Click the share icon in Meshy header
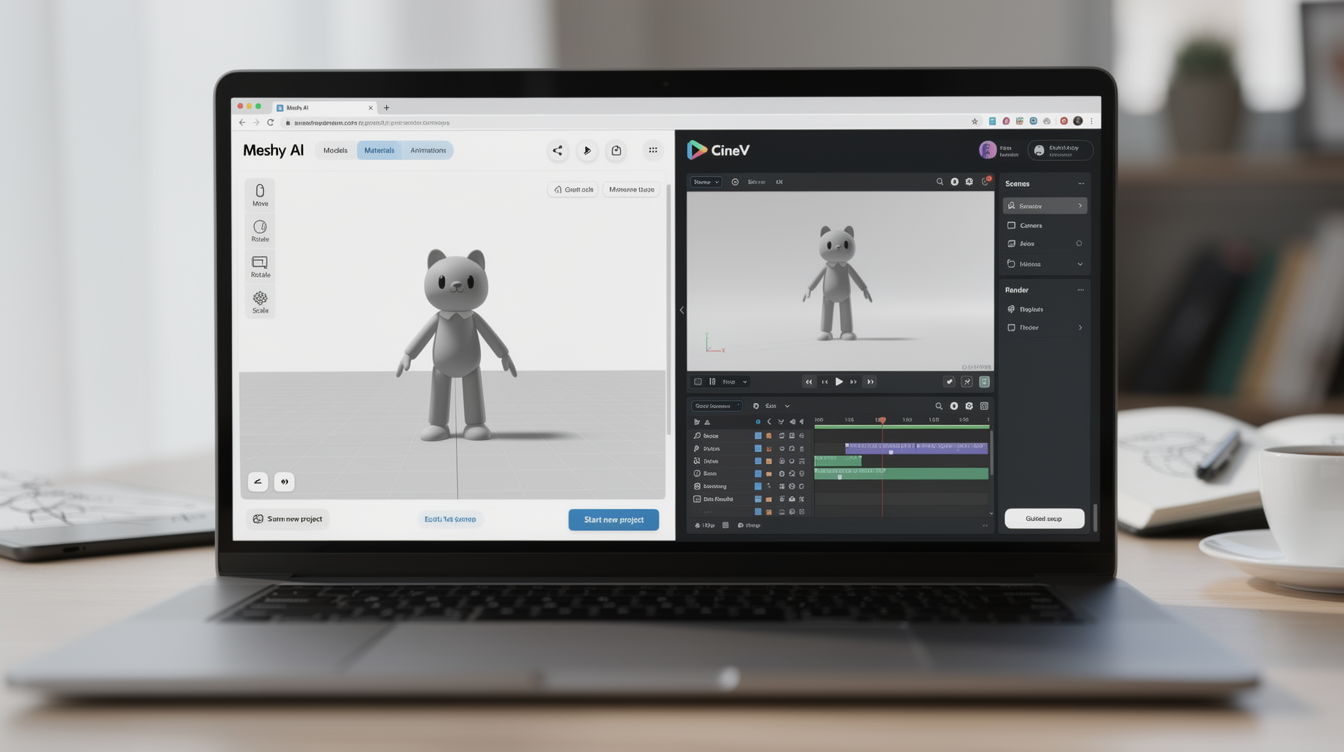This screenshot has height=752, width=1344. [x=557, y=151]
